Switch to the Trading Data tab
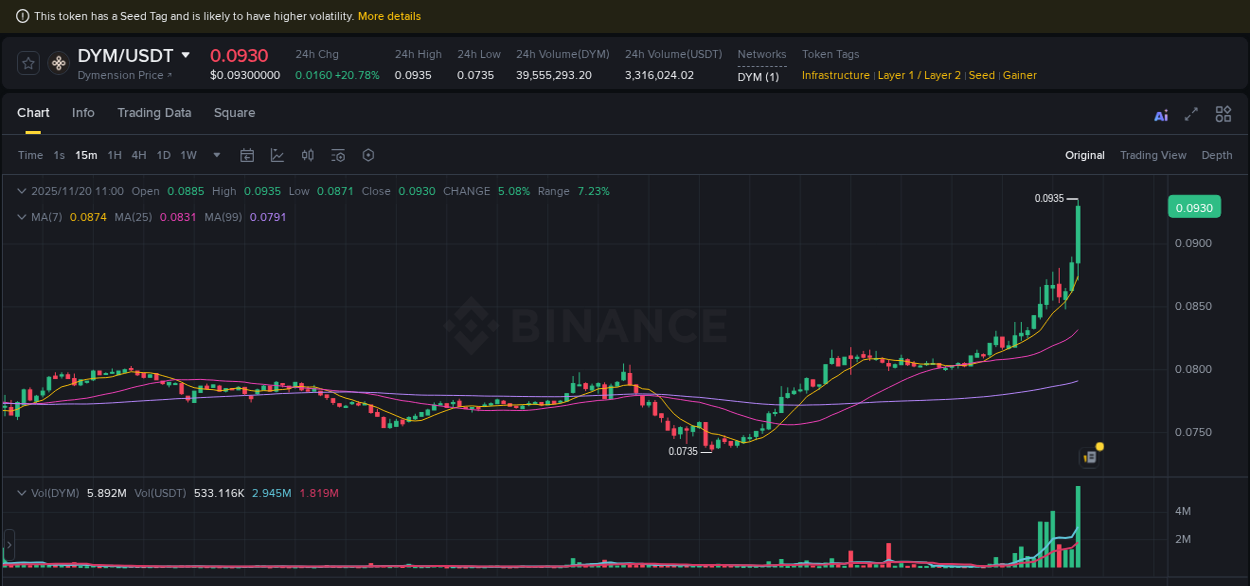1250x586 pixels. [x=154, y=113]
